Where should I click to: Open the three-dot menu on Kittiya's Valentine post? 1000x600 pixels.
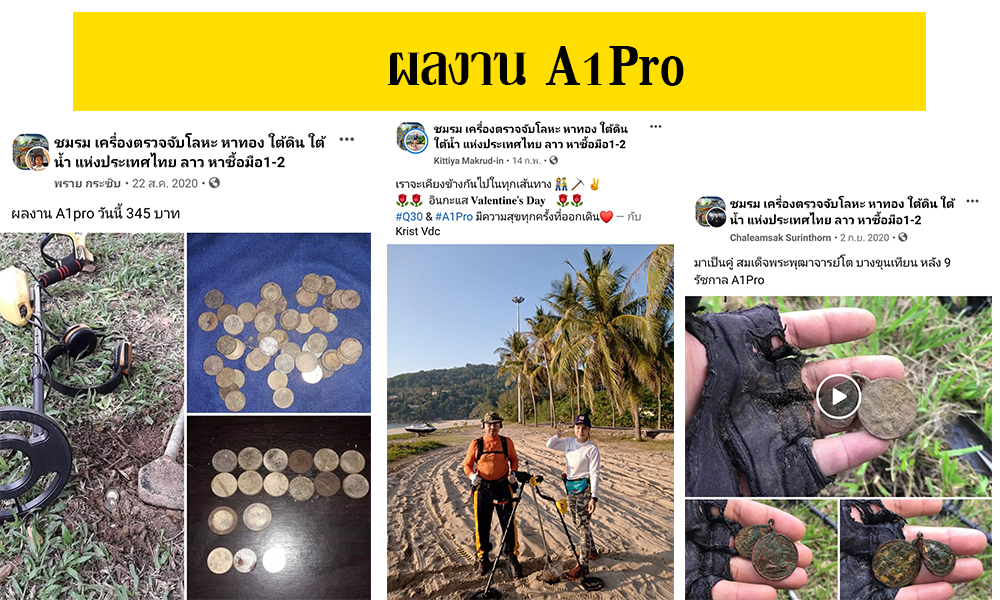click(656, 126)
